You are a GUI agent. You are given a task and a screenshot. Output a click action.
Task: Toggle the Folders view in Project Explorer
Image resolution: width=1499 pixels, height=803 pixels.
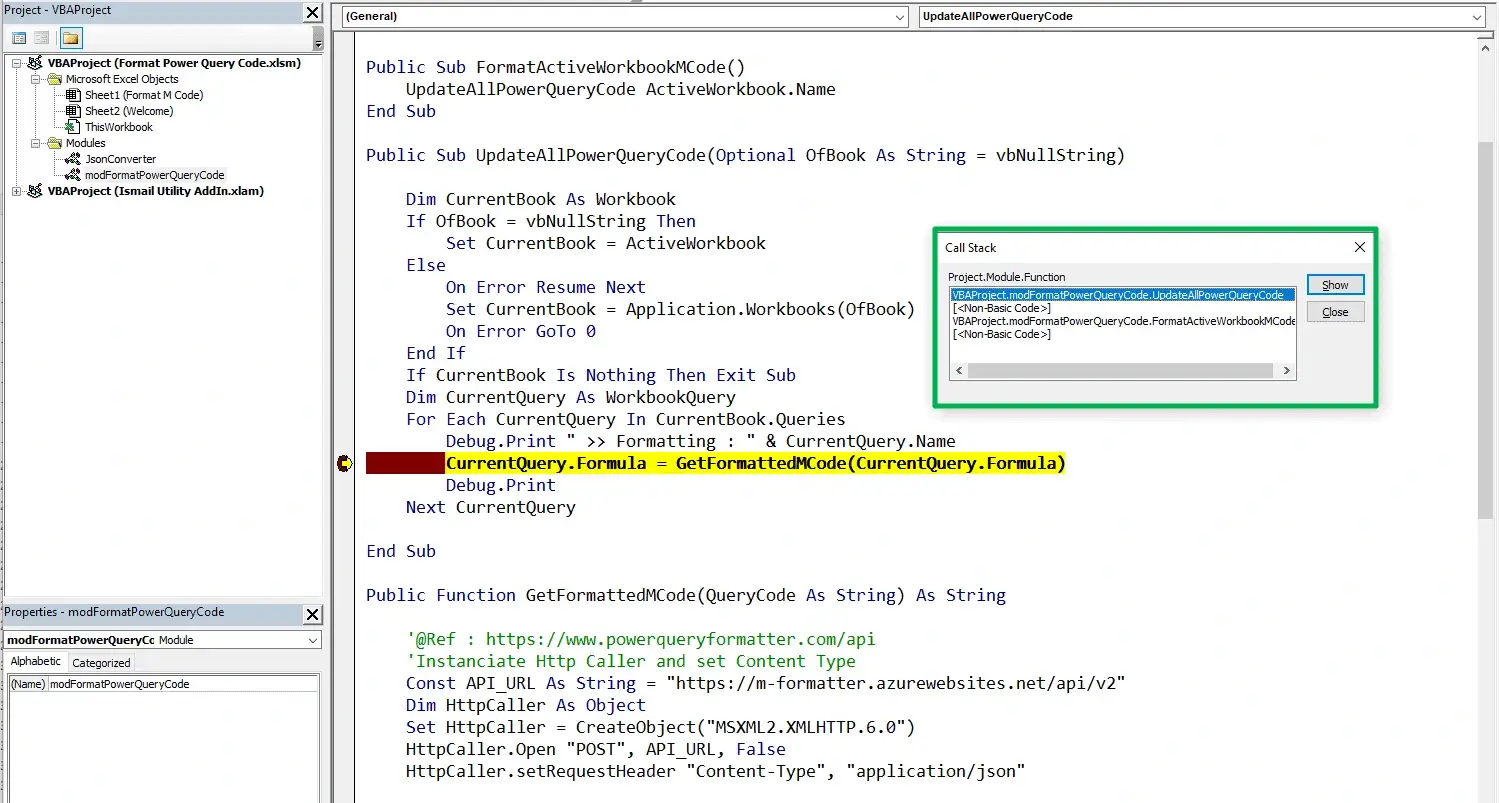pyautogui.click(x=69, y=37)
